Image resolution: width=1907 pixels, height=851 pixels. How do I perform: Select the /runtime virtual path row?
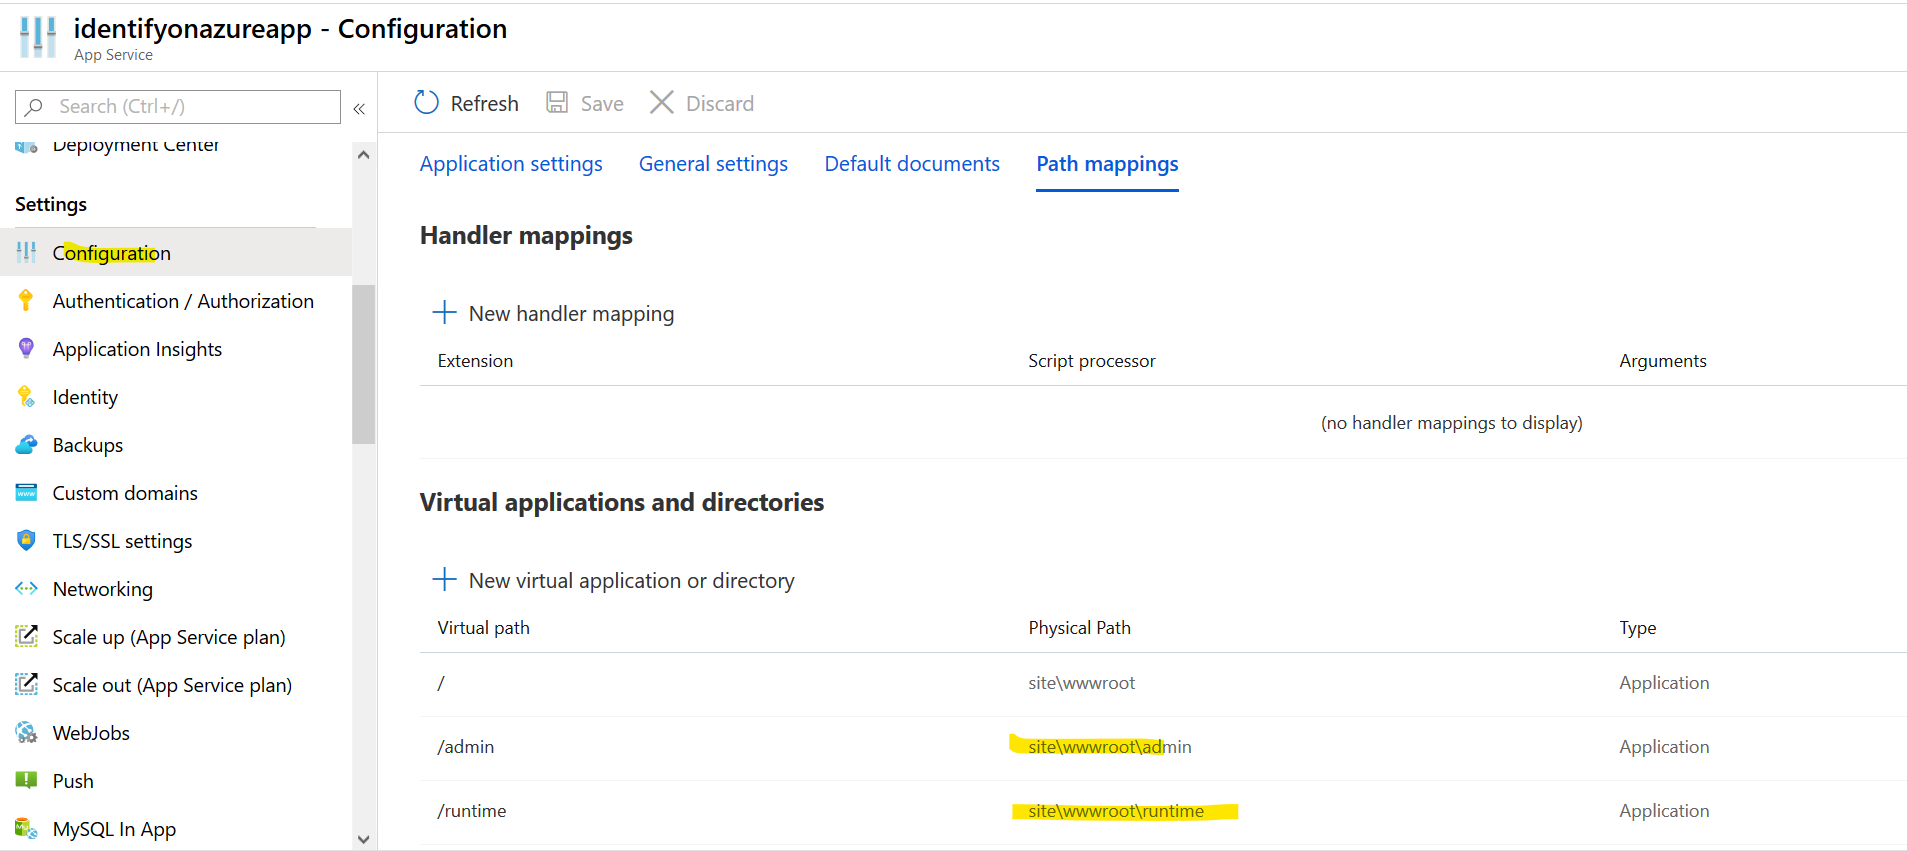[1163, 812]
